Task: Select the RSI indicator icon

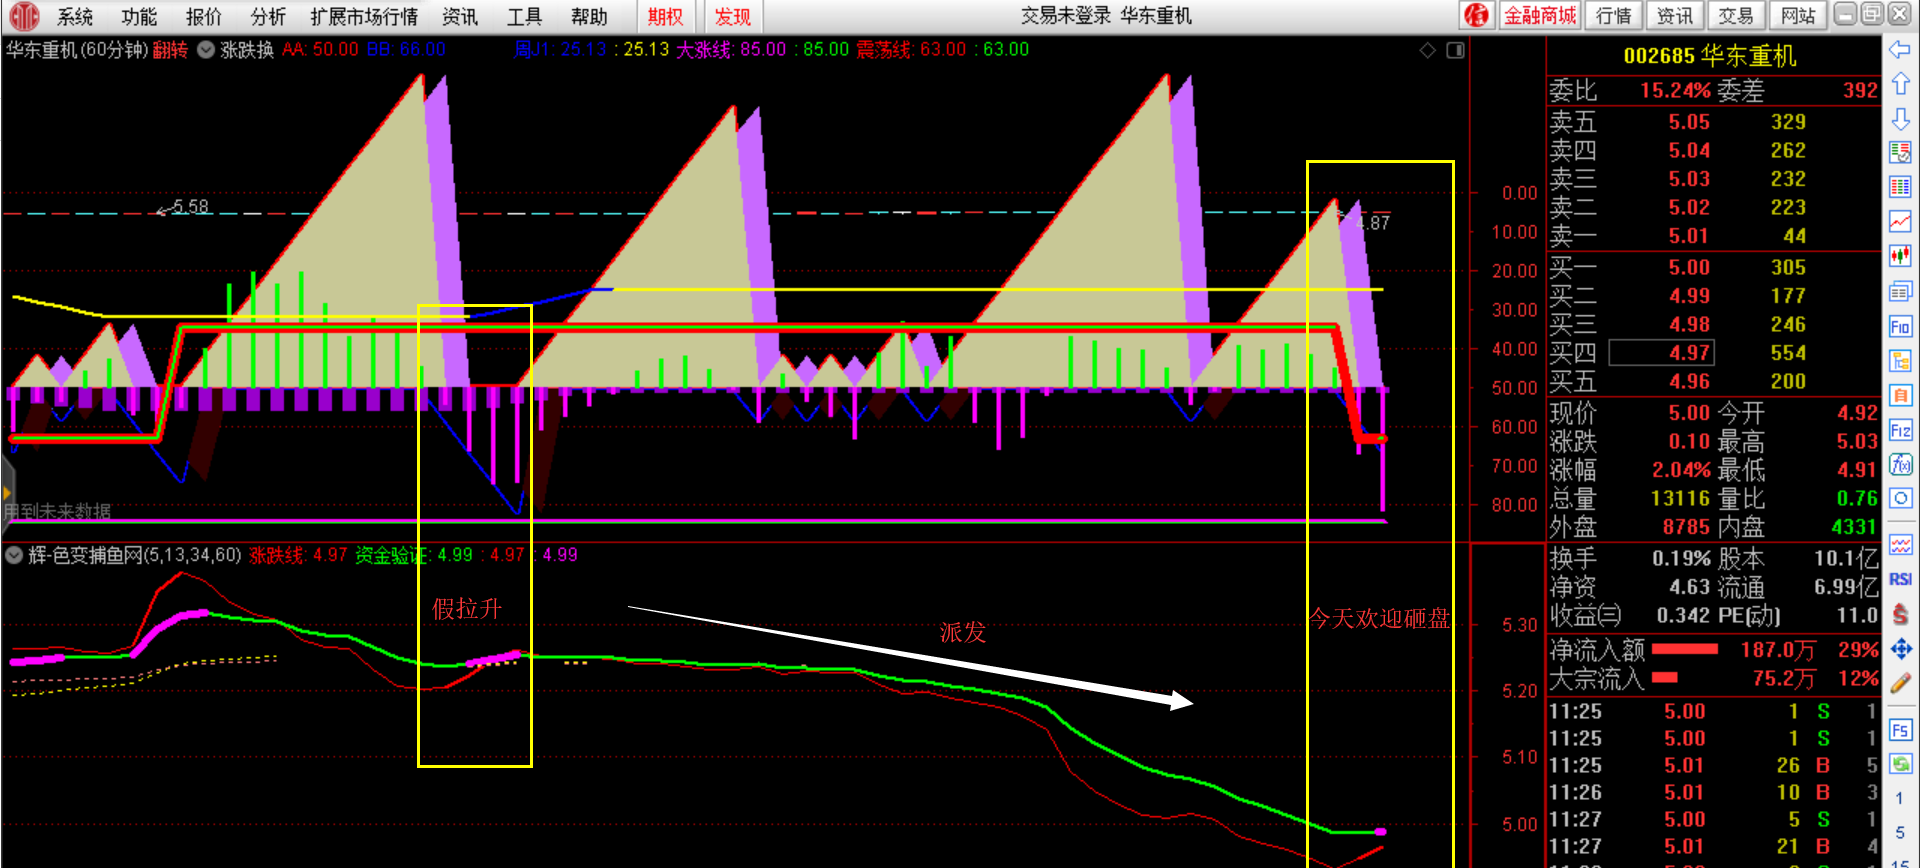Action: tap(1900, 579)
